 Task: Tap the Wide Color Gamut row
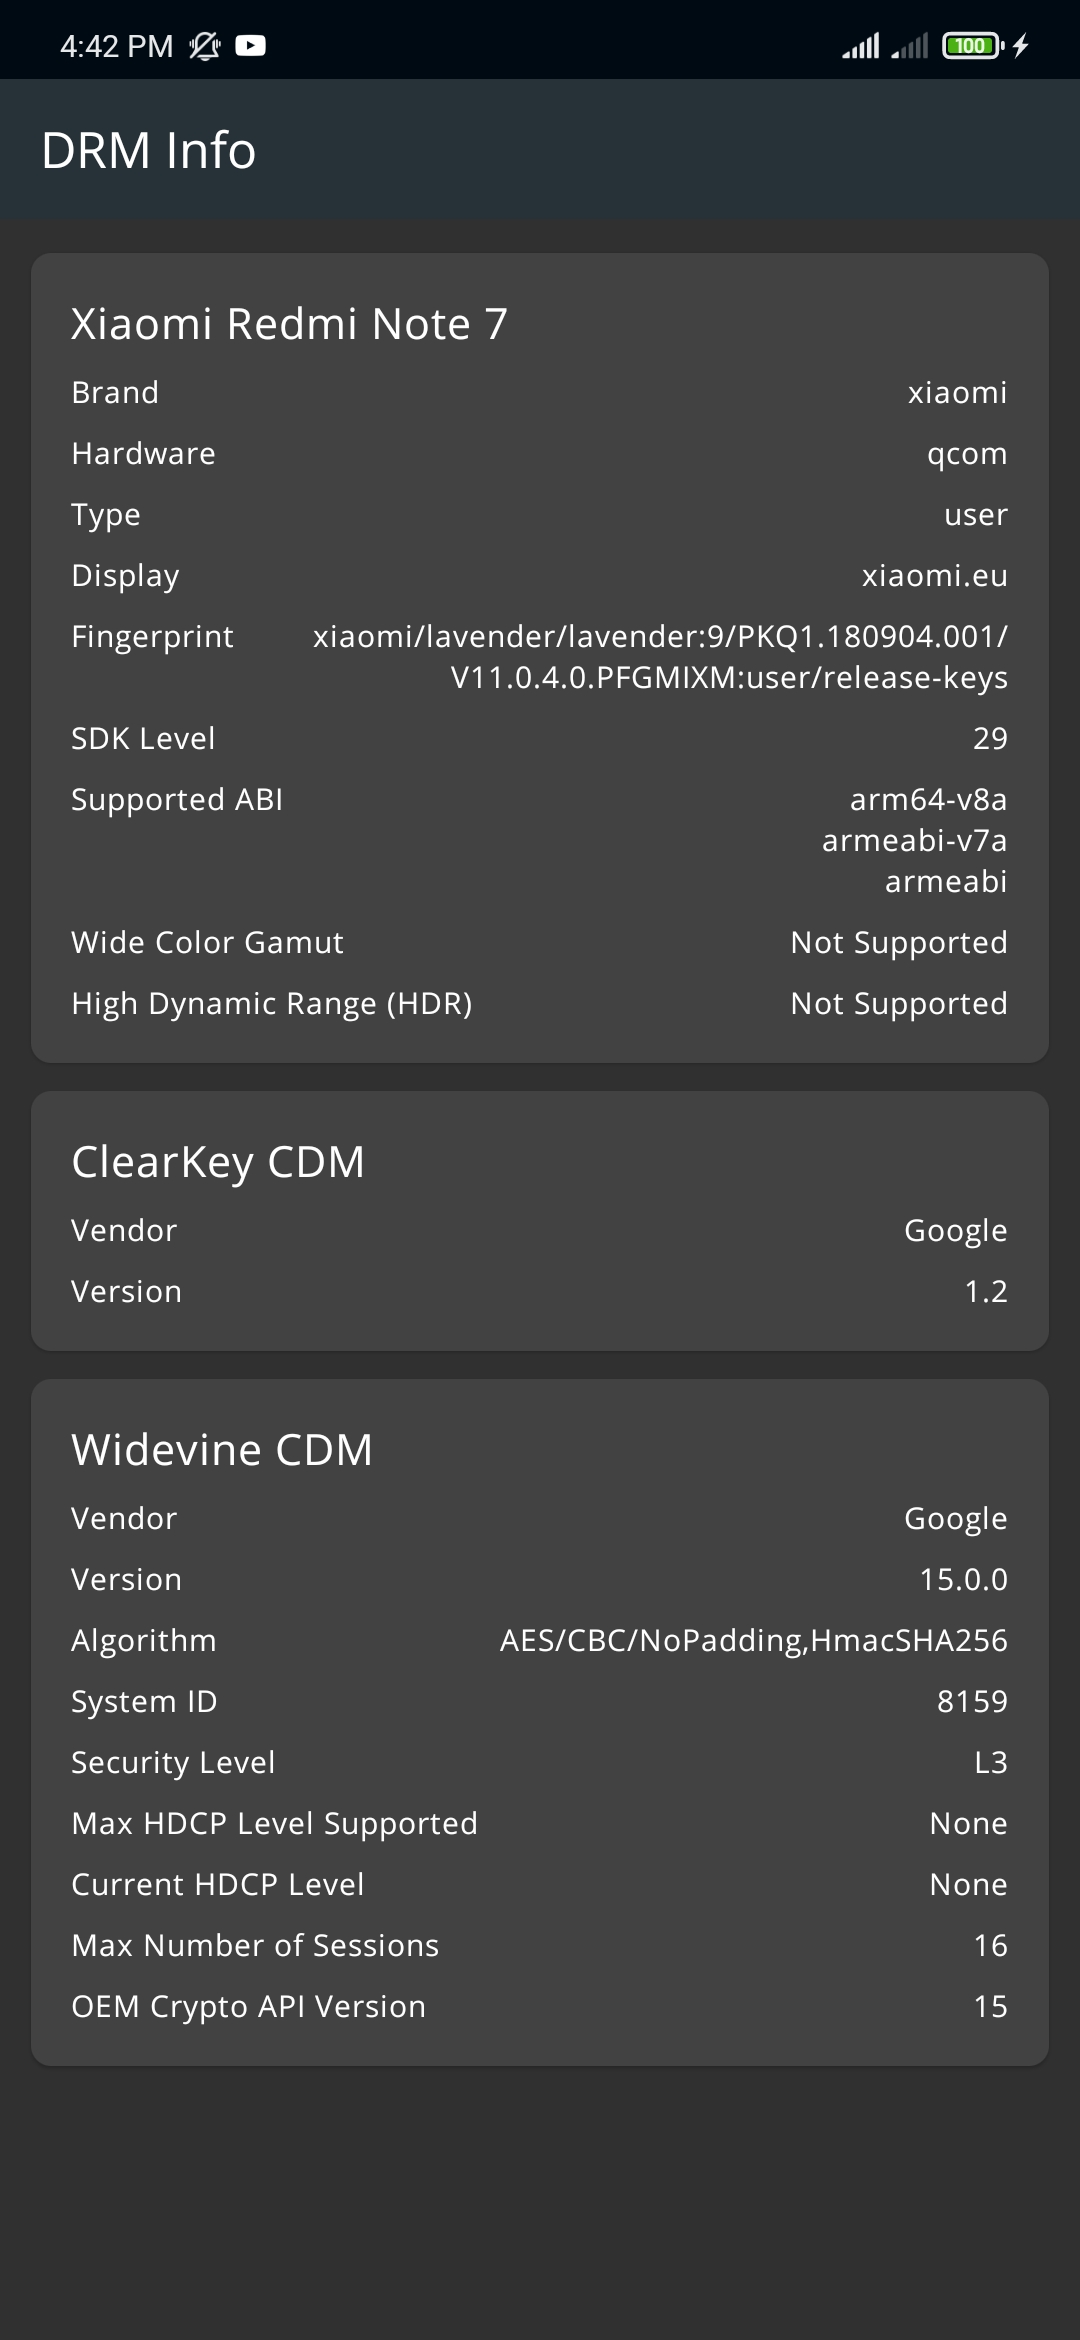[x=540, y=943]
